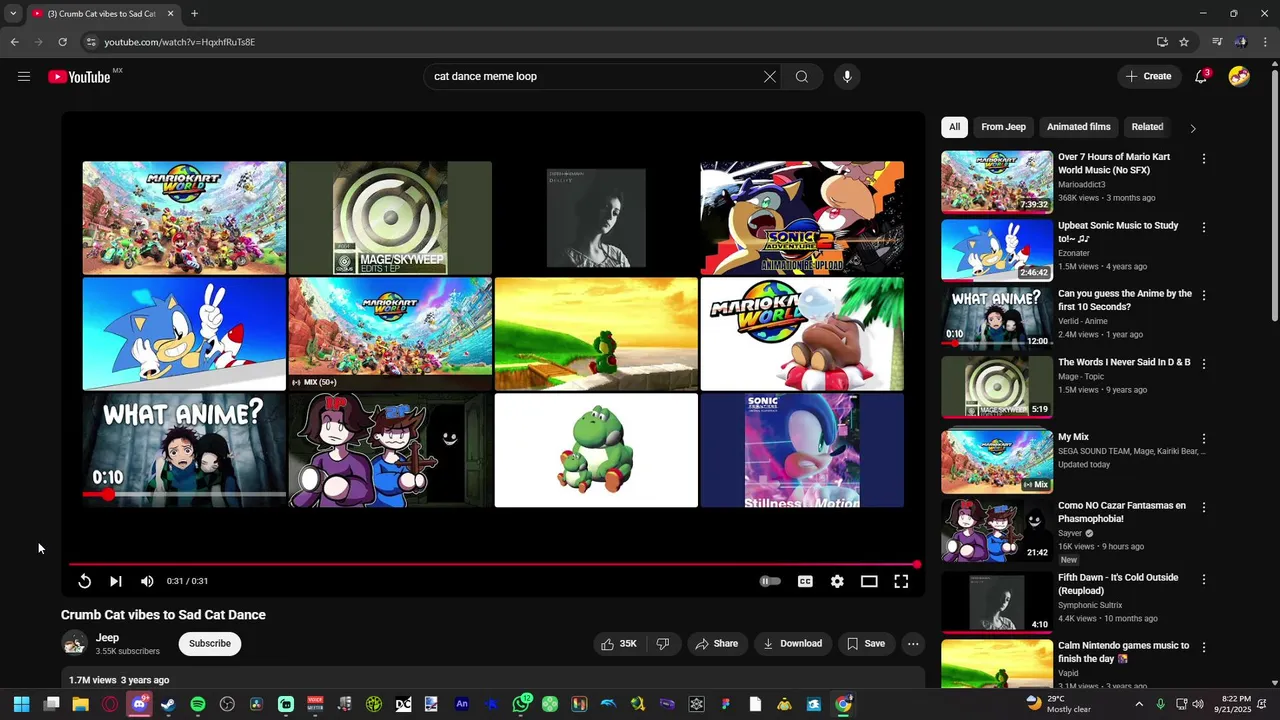
Task: Bookmark this page with the star
Action: [1184, 42]
